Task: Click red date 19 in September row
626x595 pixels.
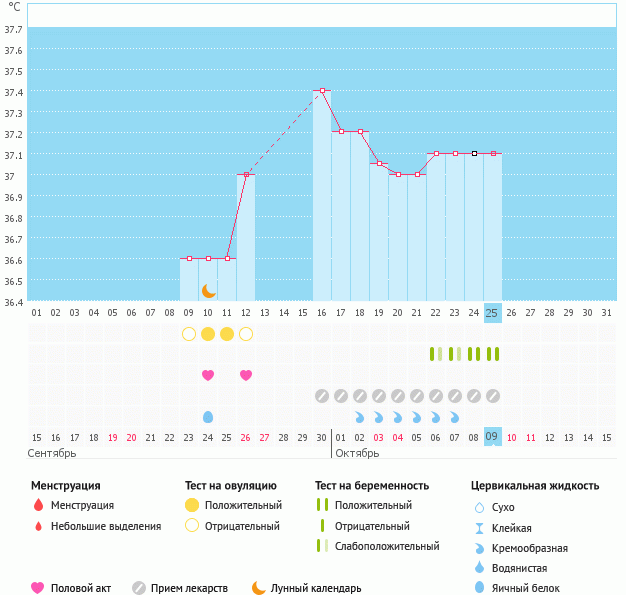Action: [x=113, y=437]
